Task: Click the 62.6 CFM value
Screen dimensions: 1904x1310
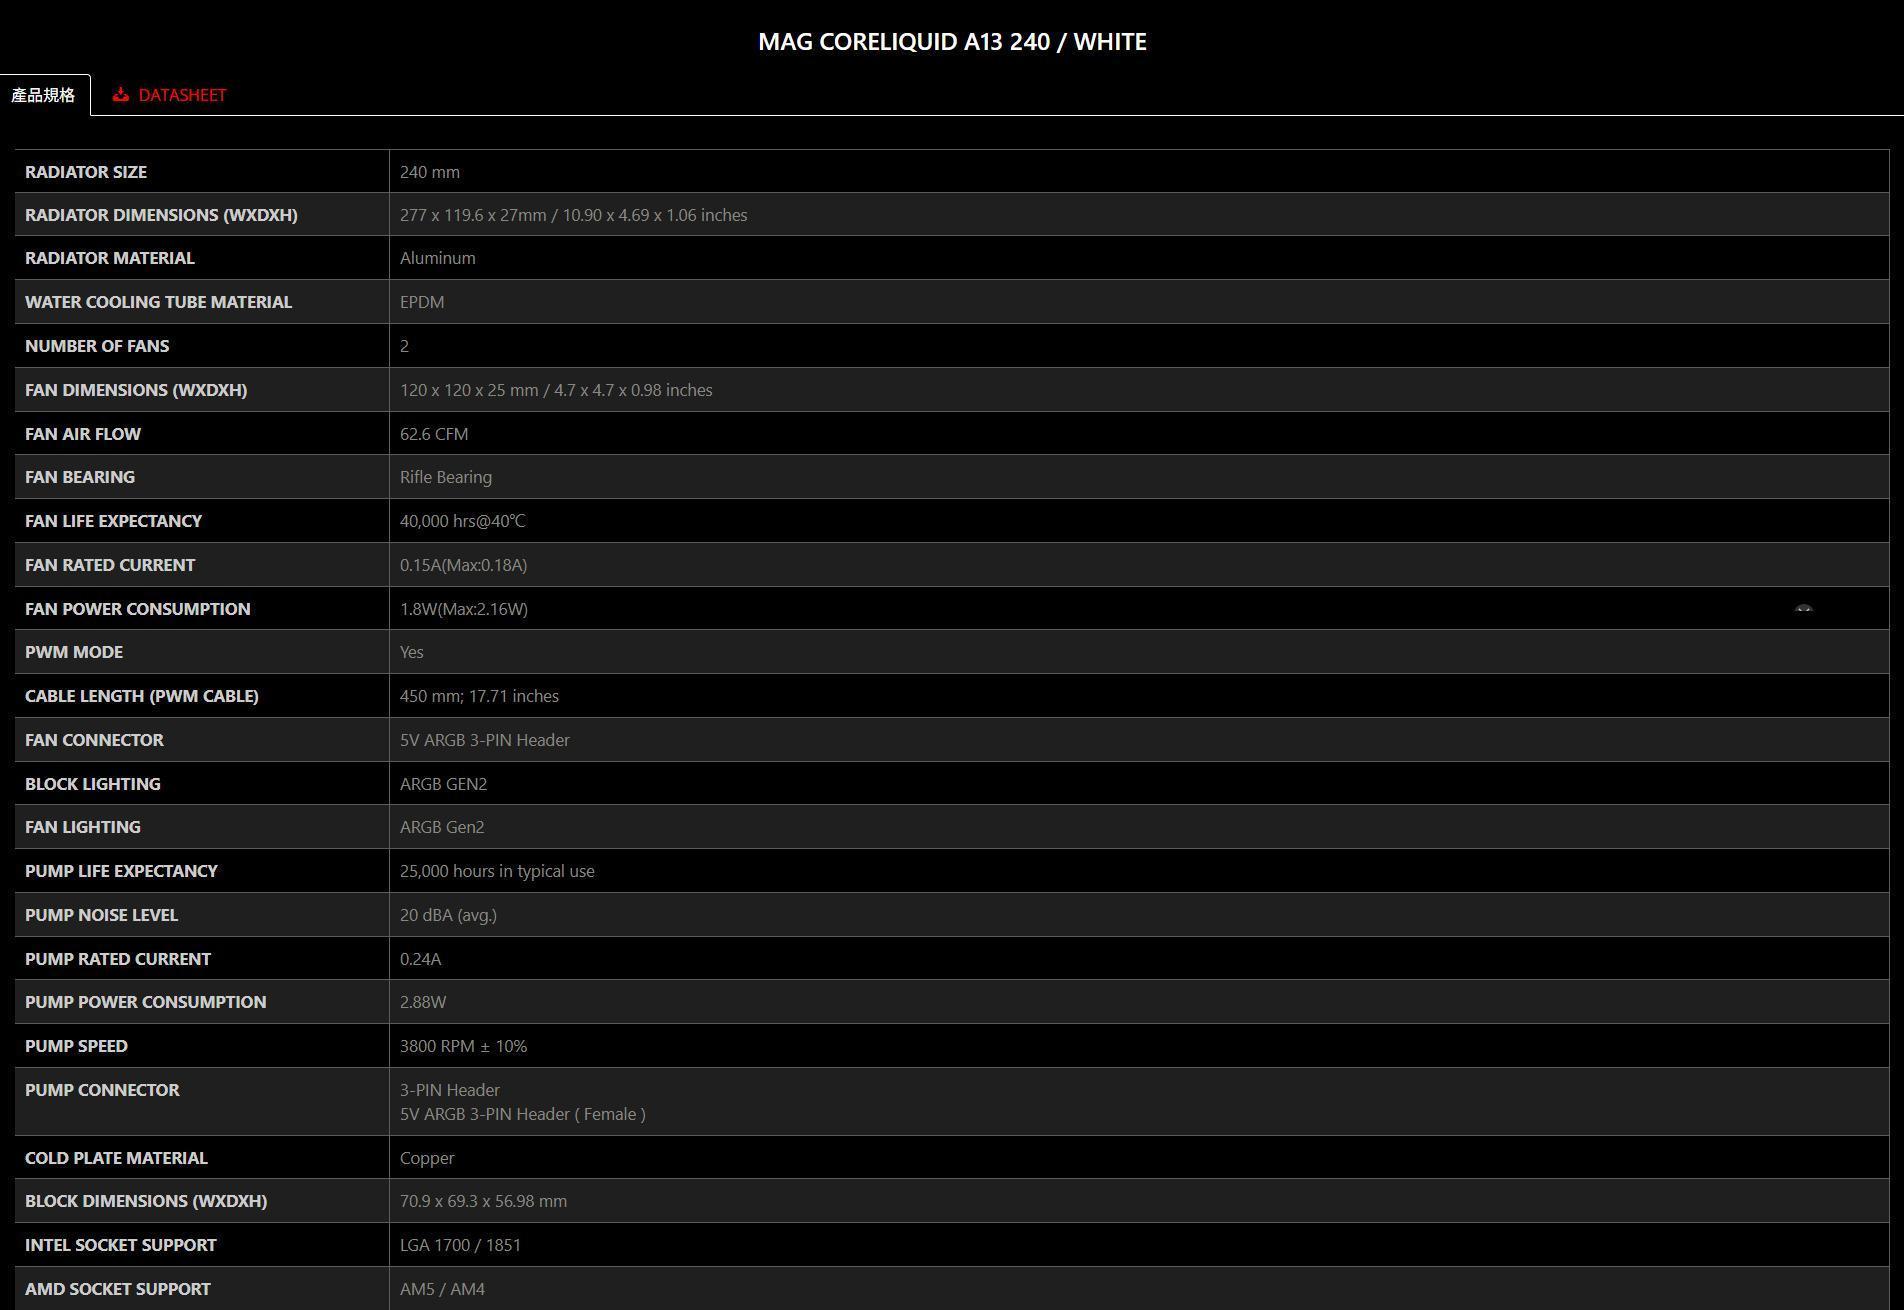Action: click(434, 434)
